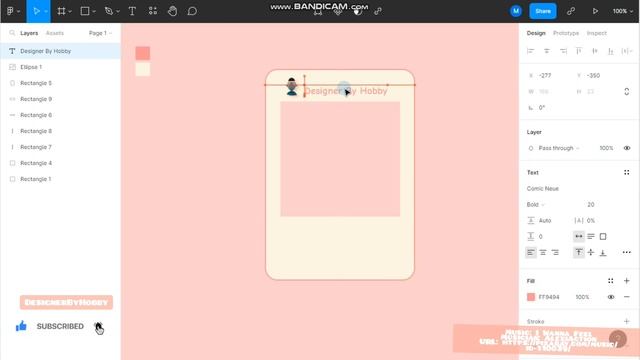The height and width of the screenshot is (360, 640).
Task: Switch to the Prototype tab
Action: point(566,33)
